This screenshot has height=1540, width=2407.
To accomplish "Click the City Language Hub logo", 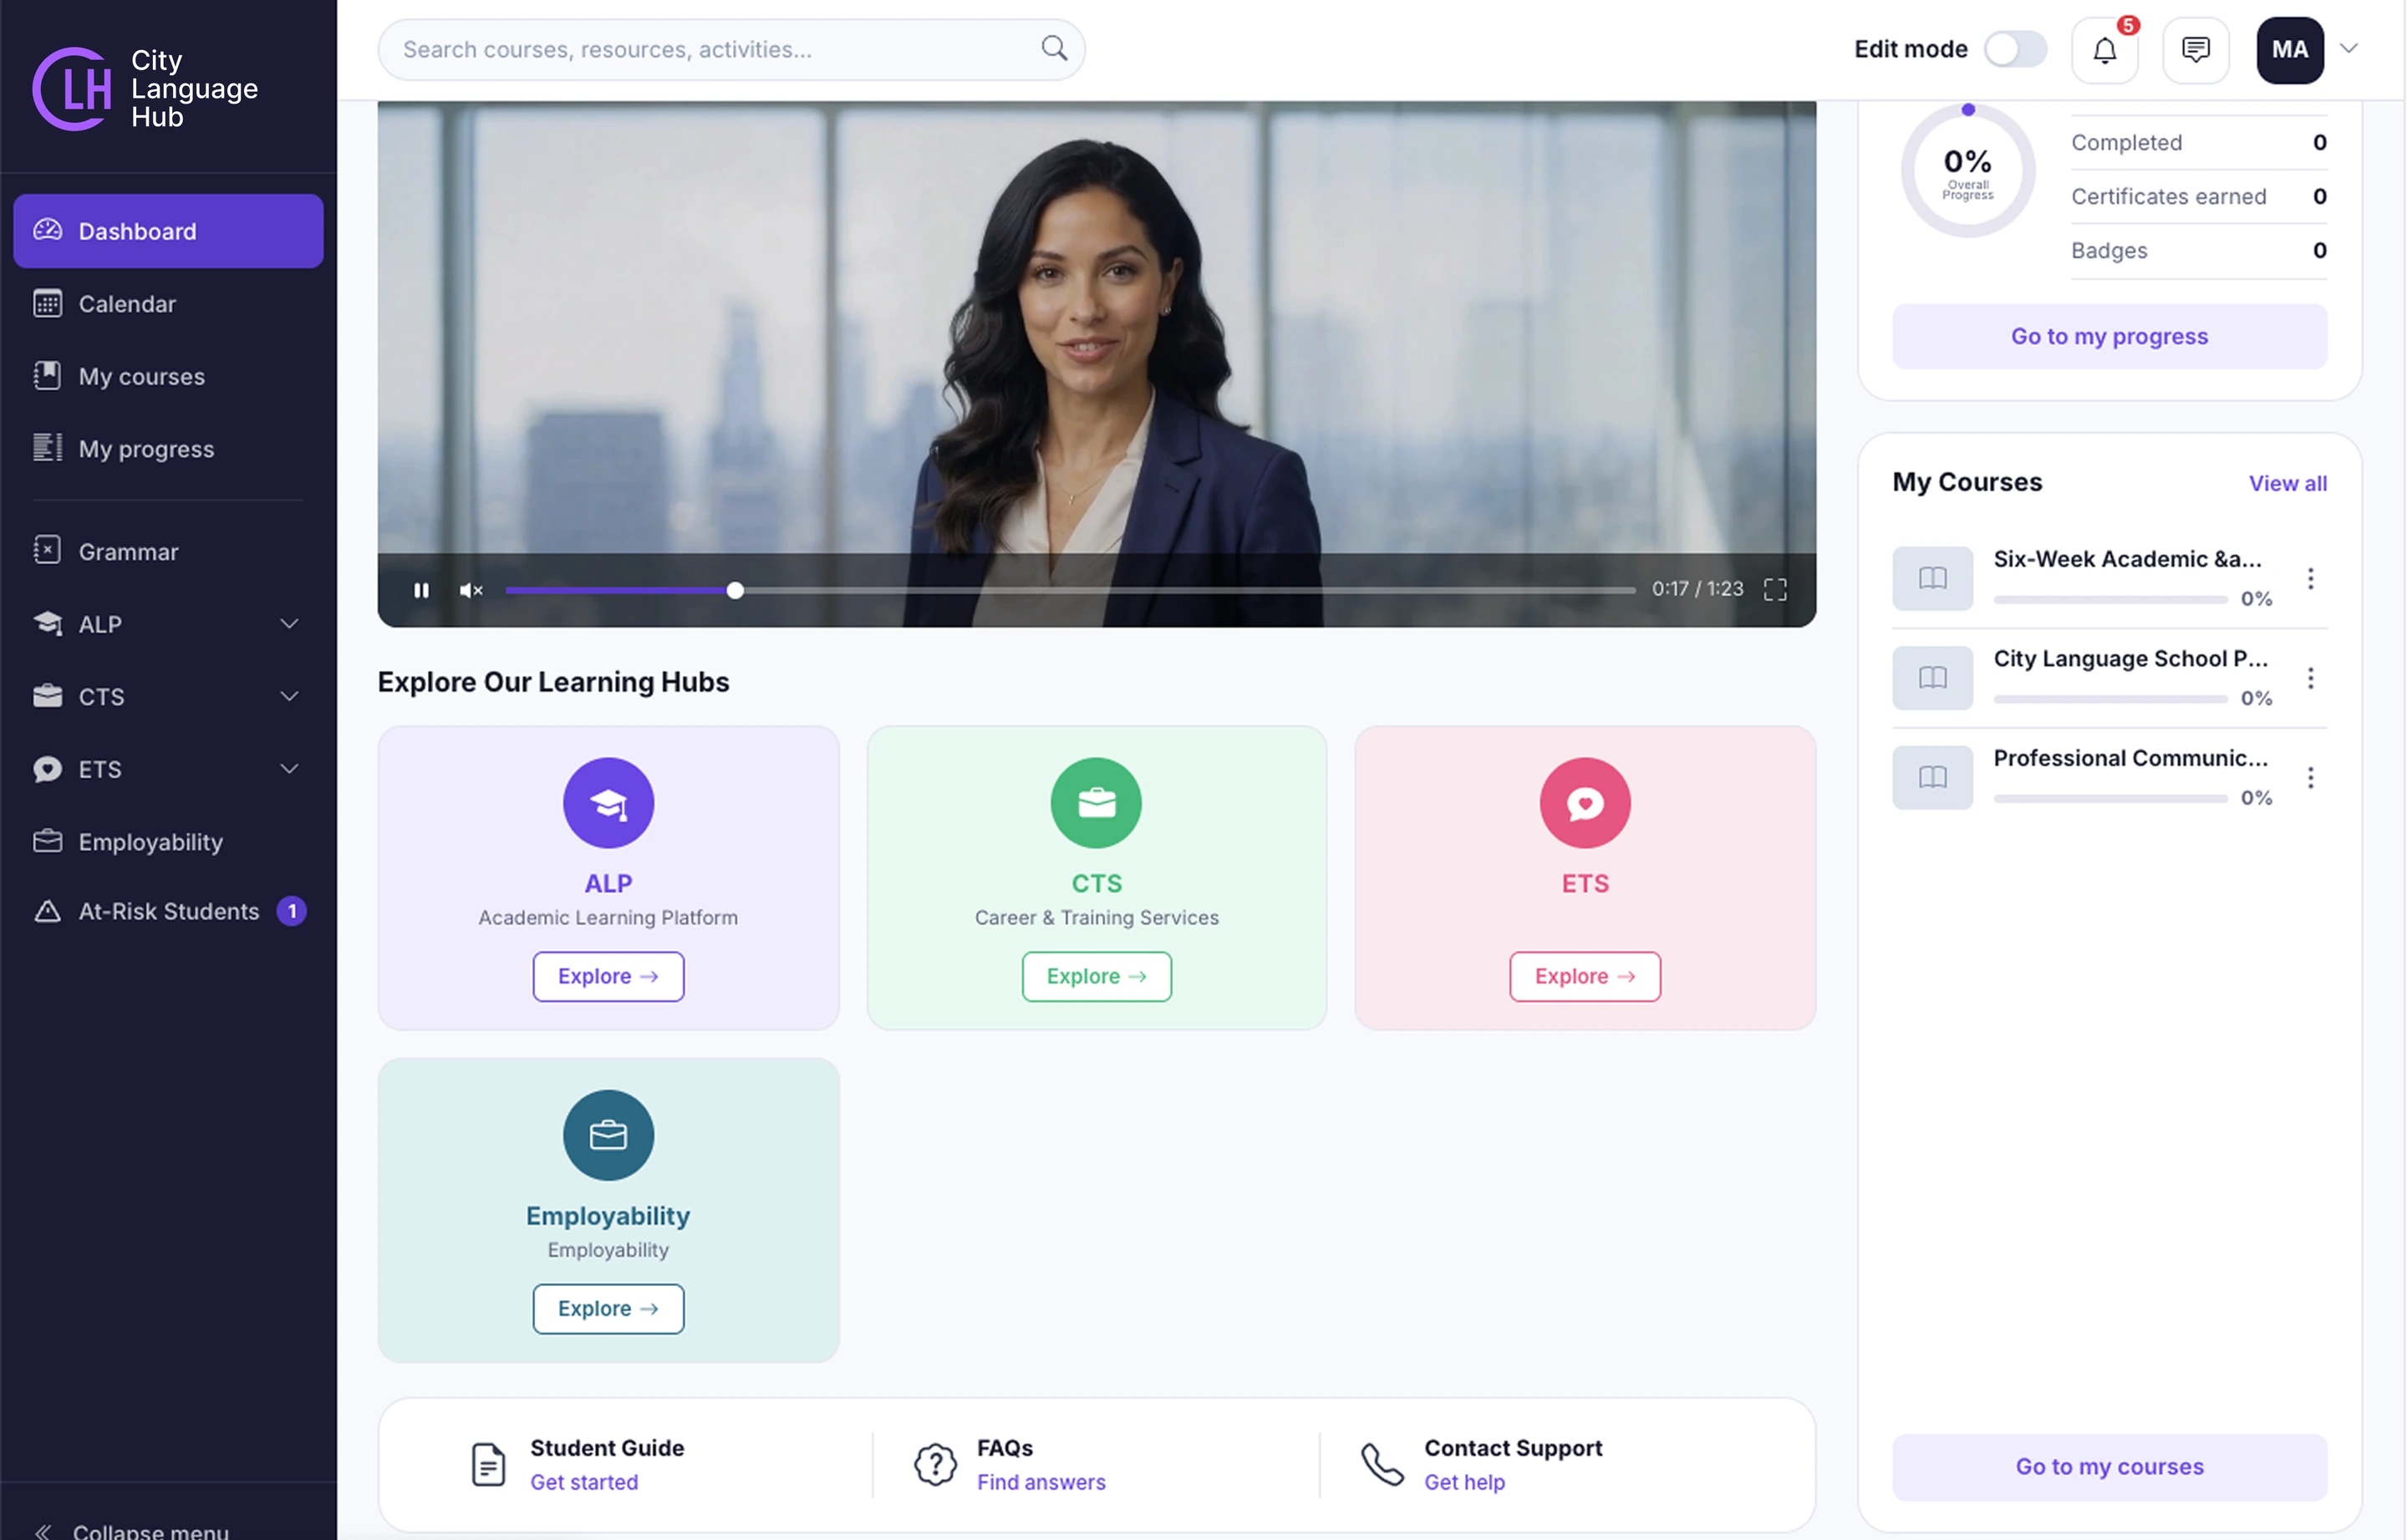I will [x=145, y=88].
